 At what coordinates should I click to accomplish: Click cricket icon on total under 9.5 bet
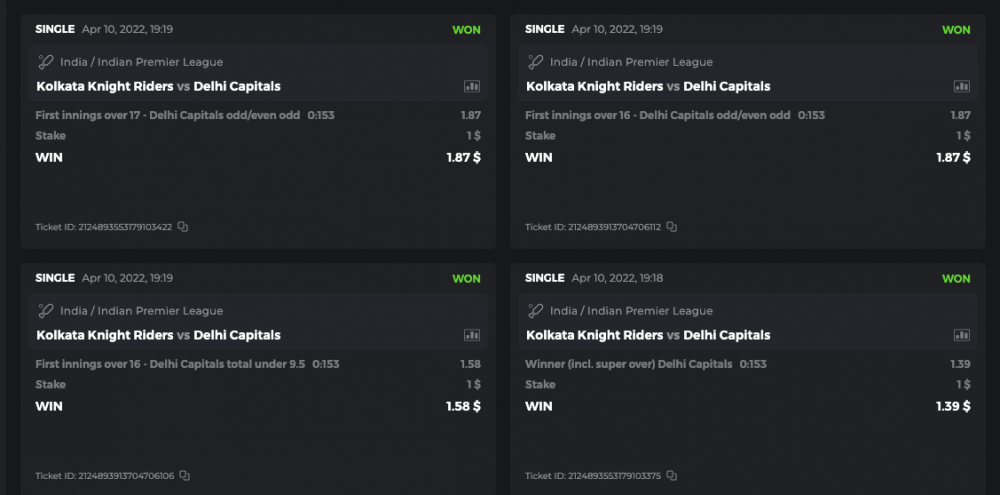tap(45, 311)
